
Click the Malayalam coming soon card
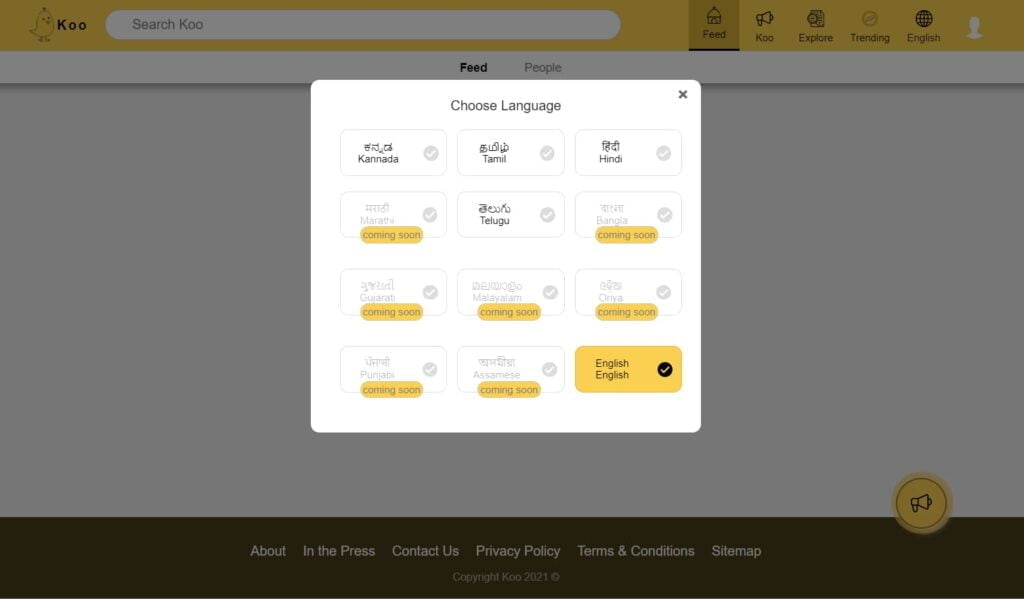511,293
